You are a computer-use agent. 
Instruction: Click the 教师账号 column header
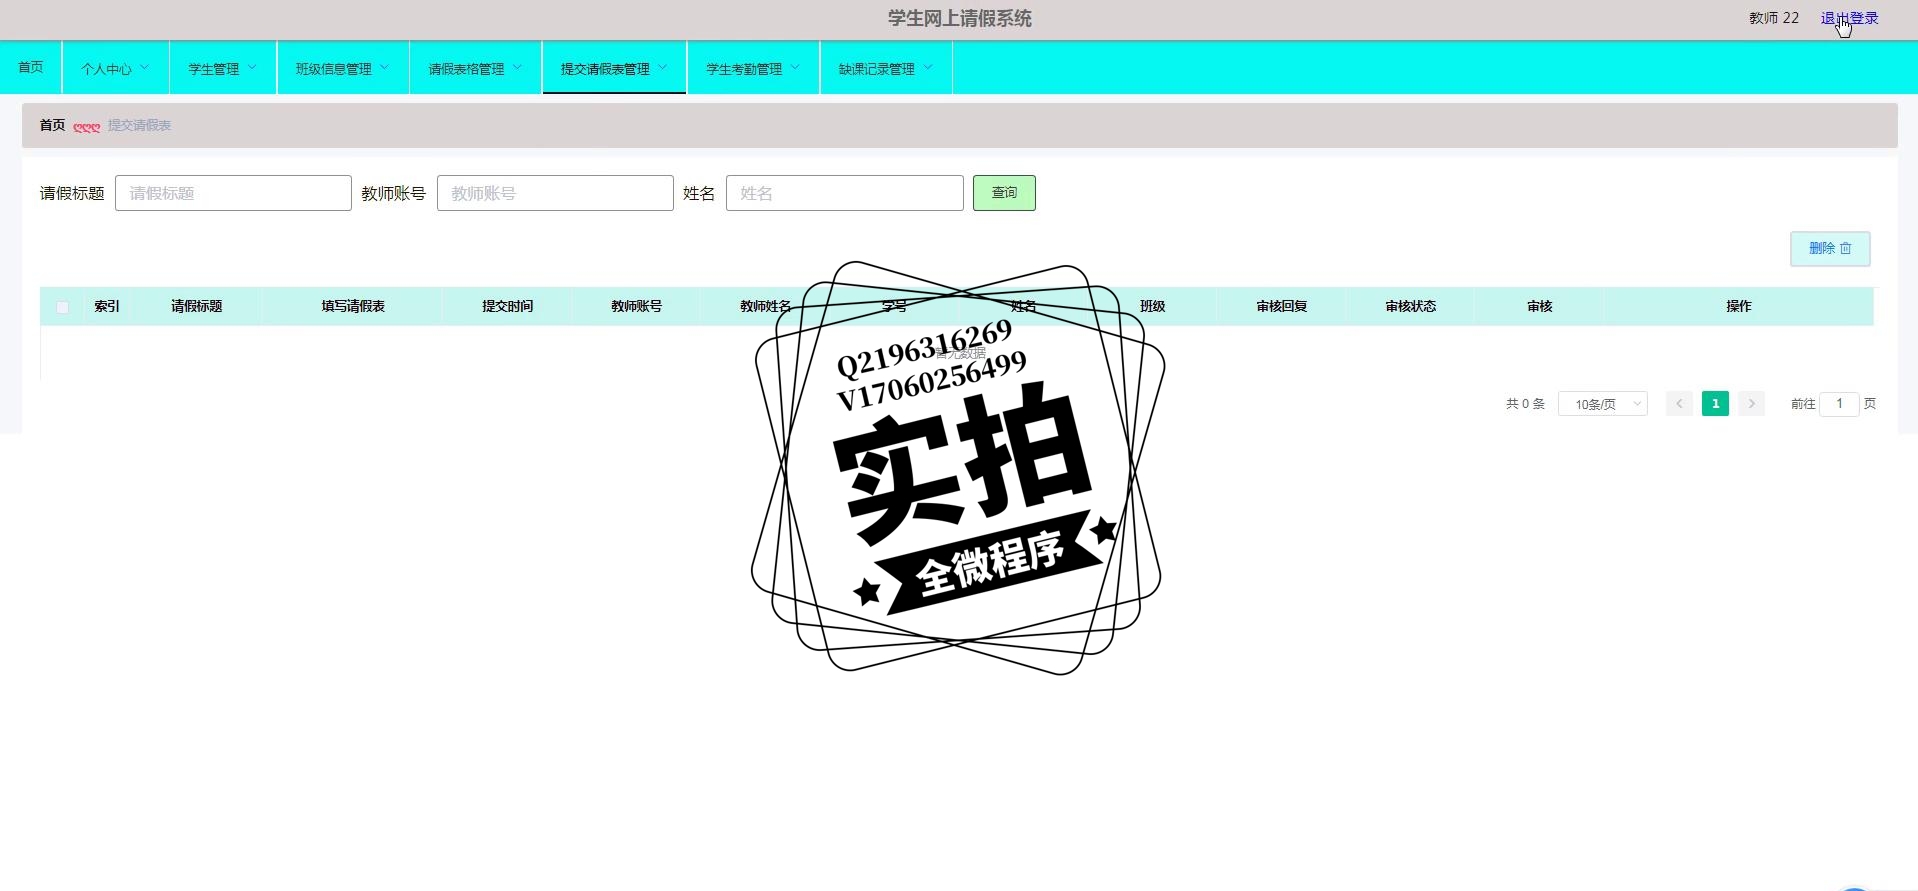point(636,306)
